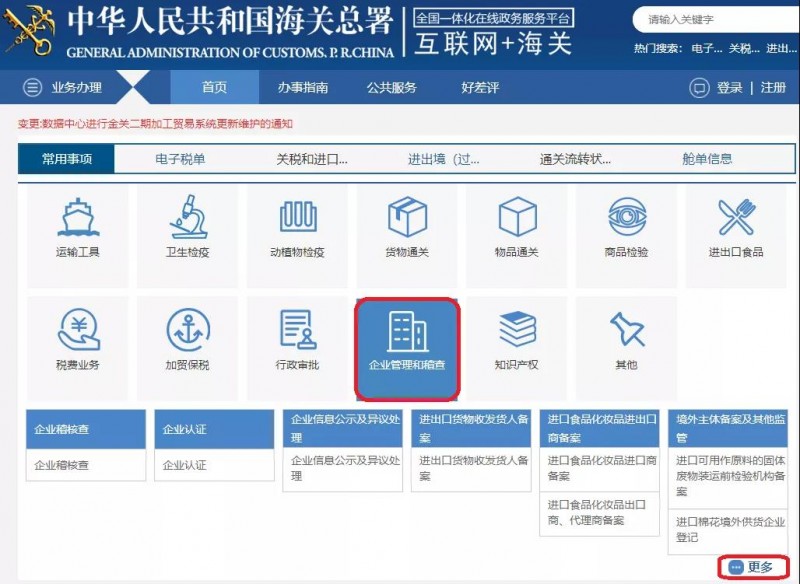
Task: Expand more options via the 更多 button
Action: click(755, 565)
